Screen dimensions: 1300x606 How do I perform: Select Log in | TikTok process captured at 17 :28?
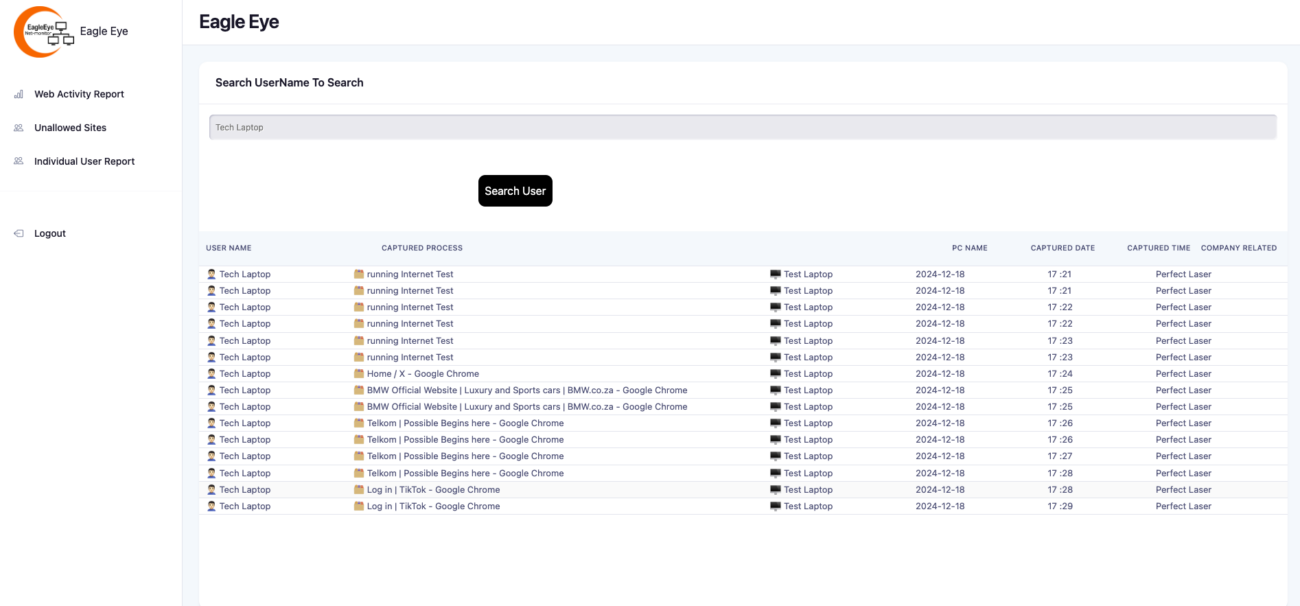point(433,490)
